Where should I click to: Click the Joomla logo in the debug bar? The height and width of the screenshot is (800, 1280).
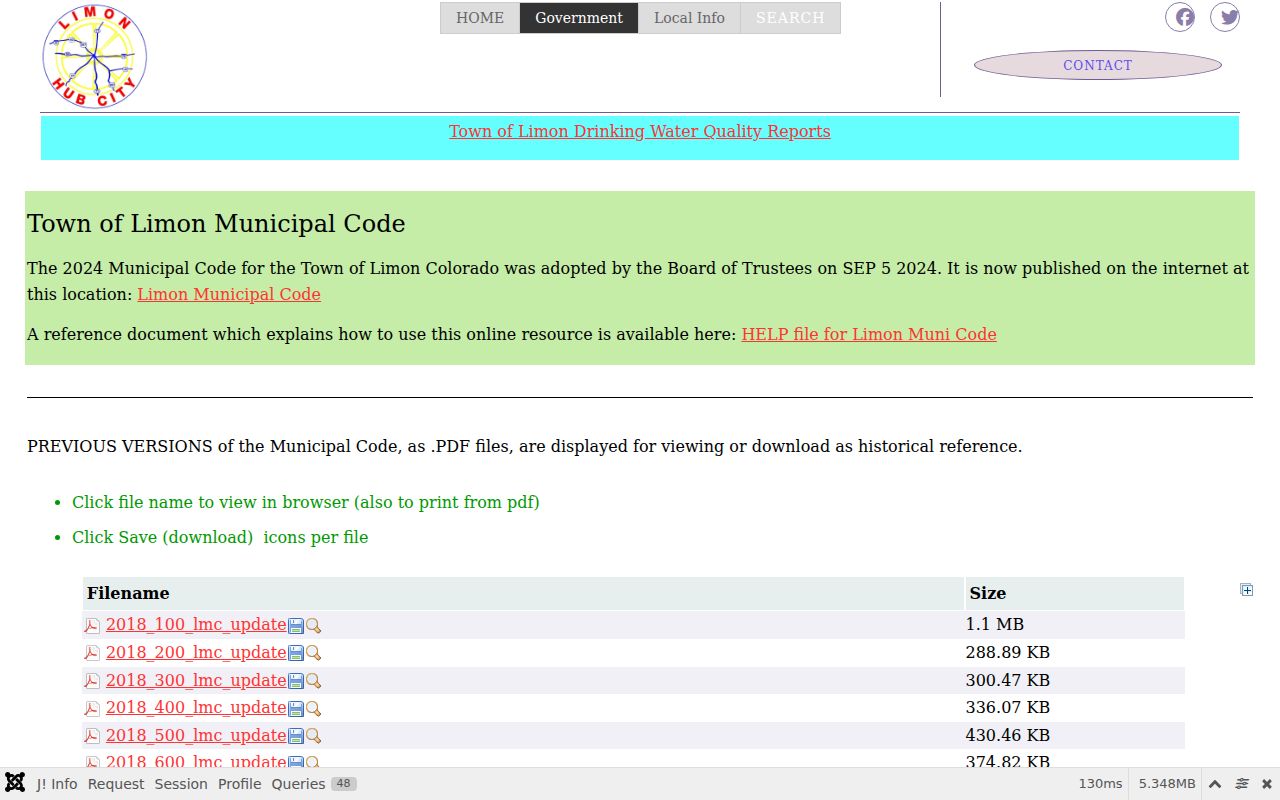tap(15, 783)
